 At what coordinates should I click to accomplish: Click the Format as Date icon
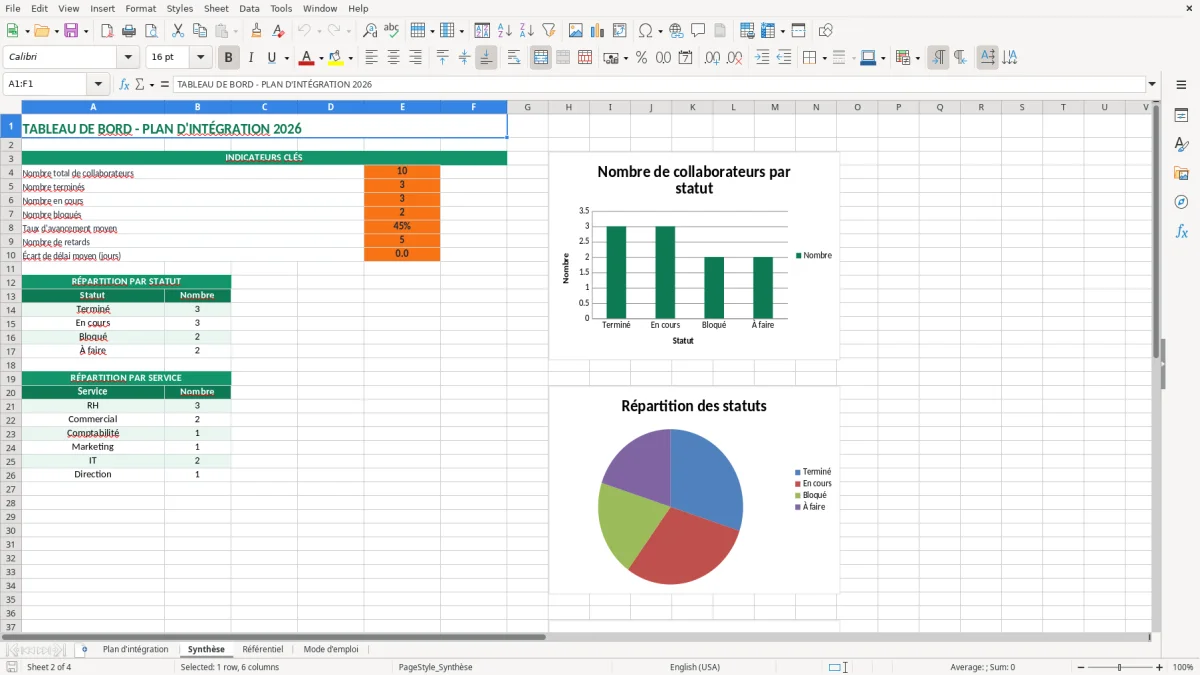coord(686,58)
